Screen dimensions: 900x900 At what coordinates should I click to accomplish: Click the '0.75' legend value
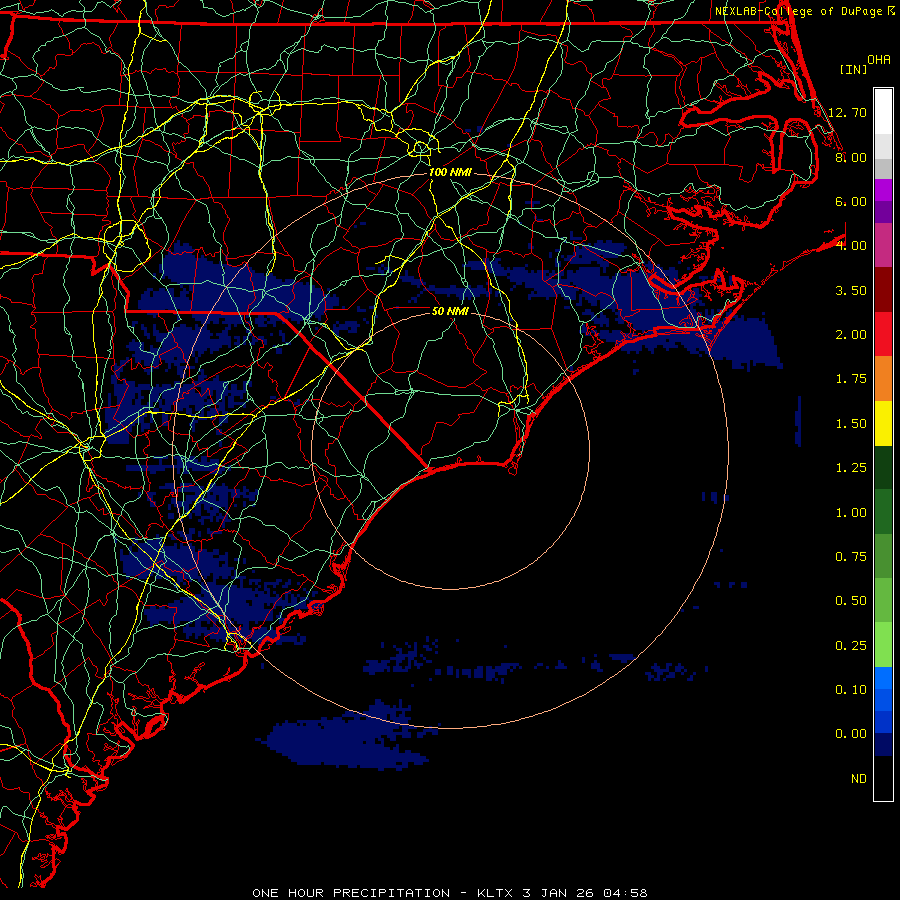[851, 557]
